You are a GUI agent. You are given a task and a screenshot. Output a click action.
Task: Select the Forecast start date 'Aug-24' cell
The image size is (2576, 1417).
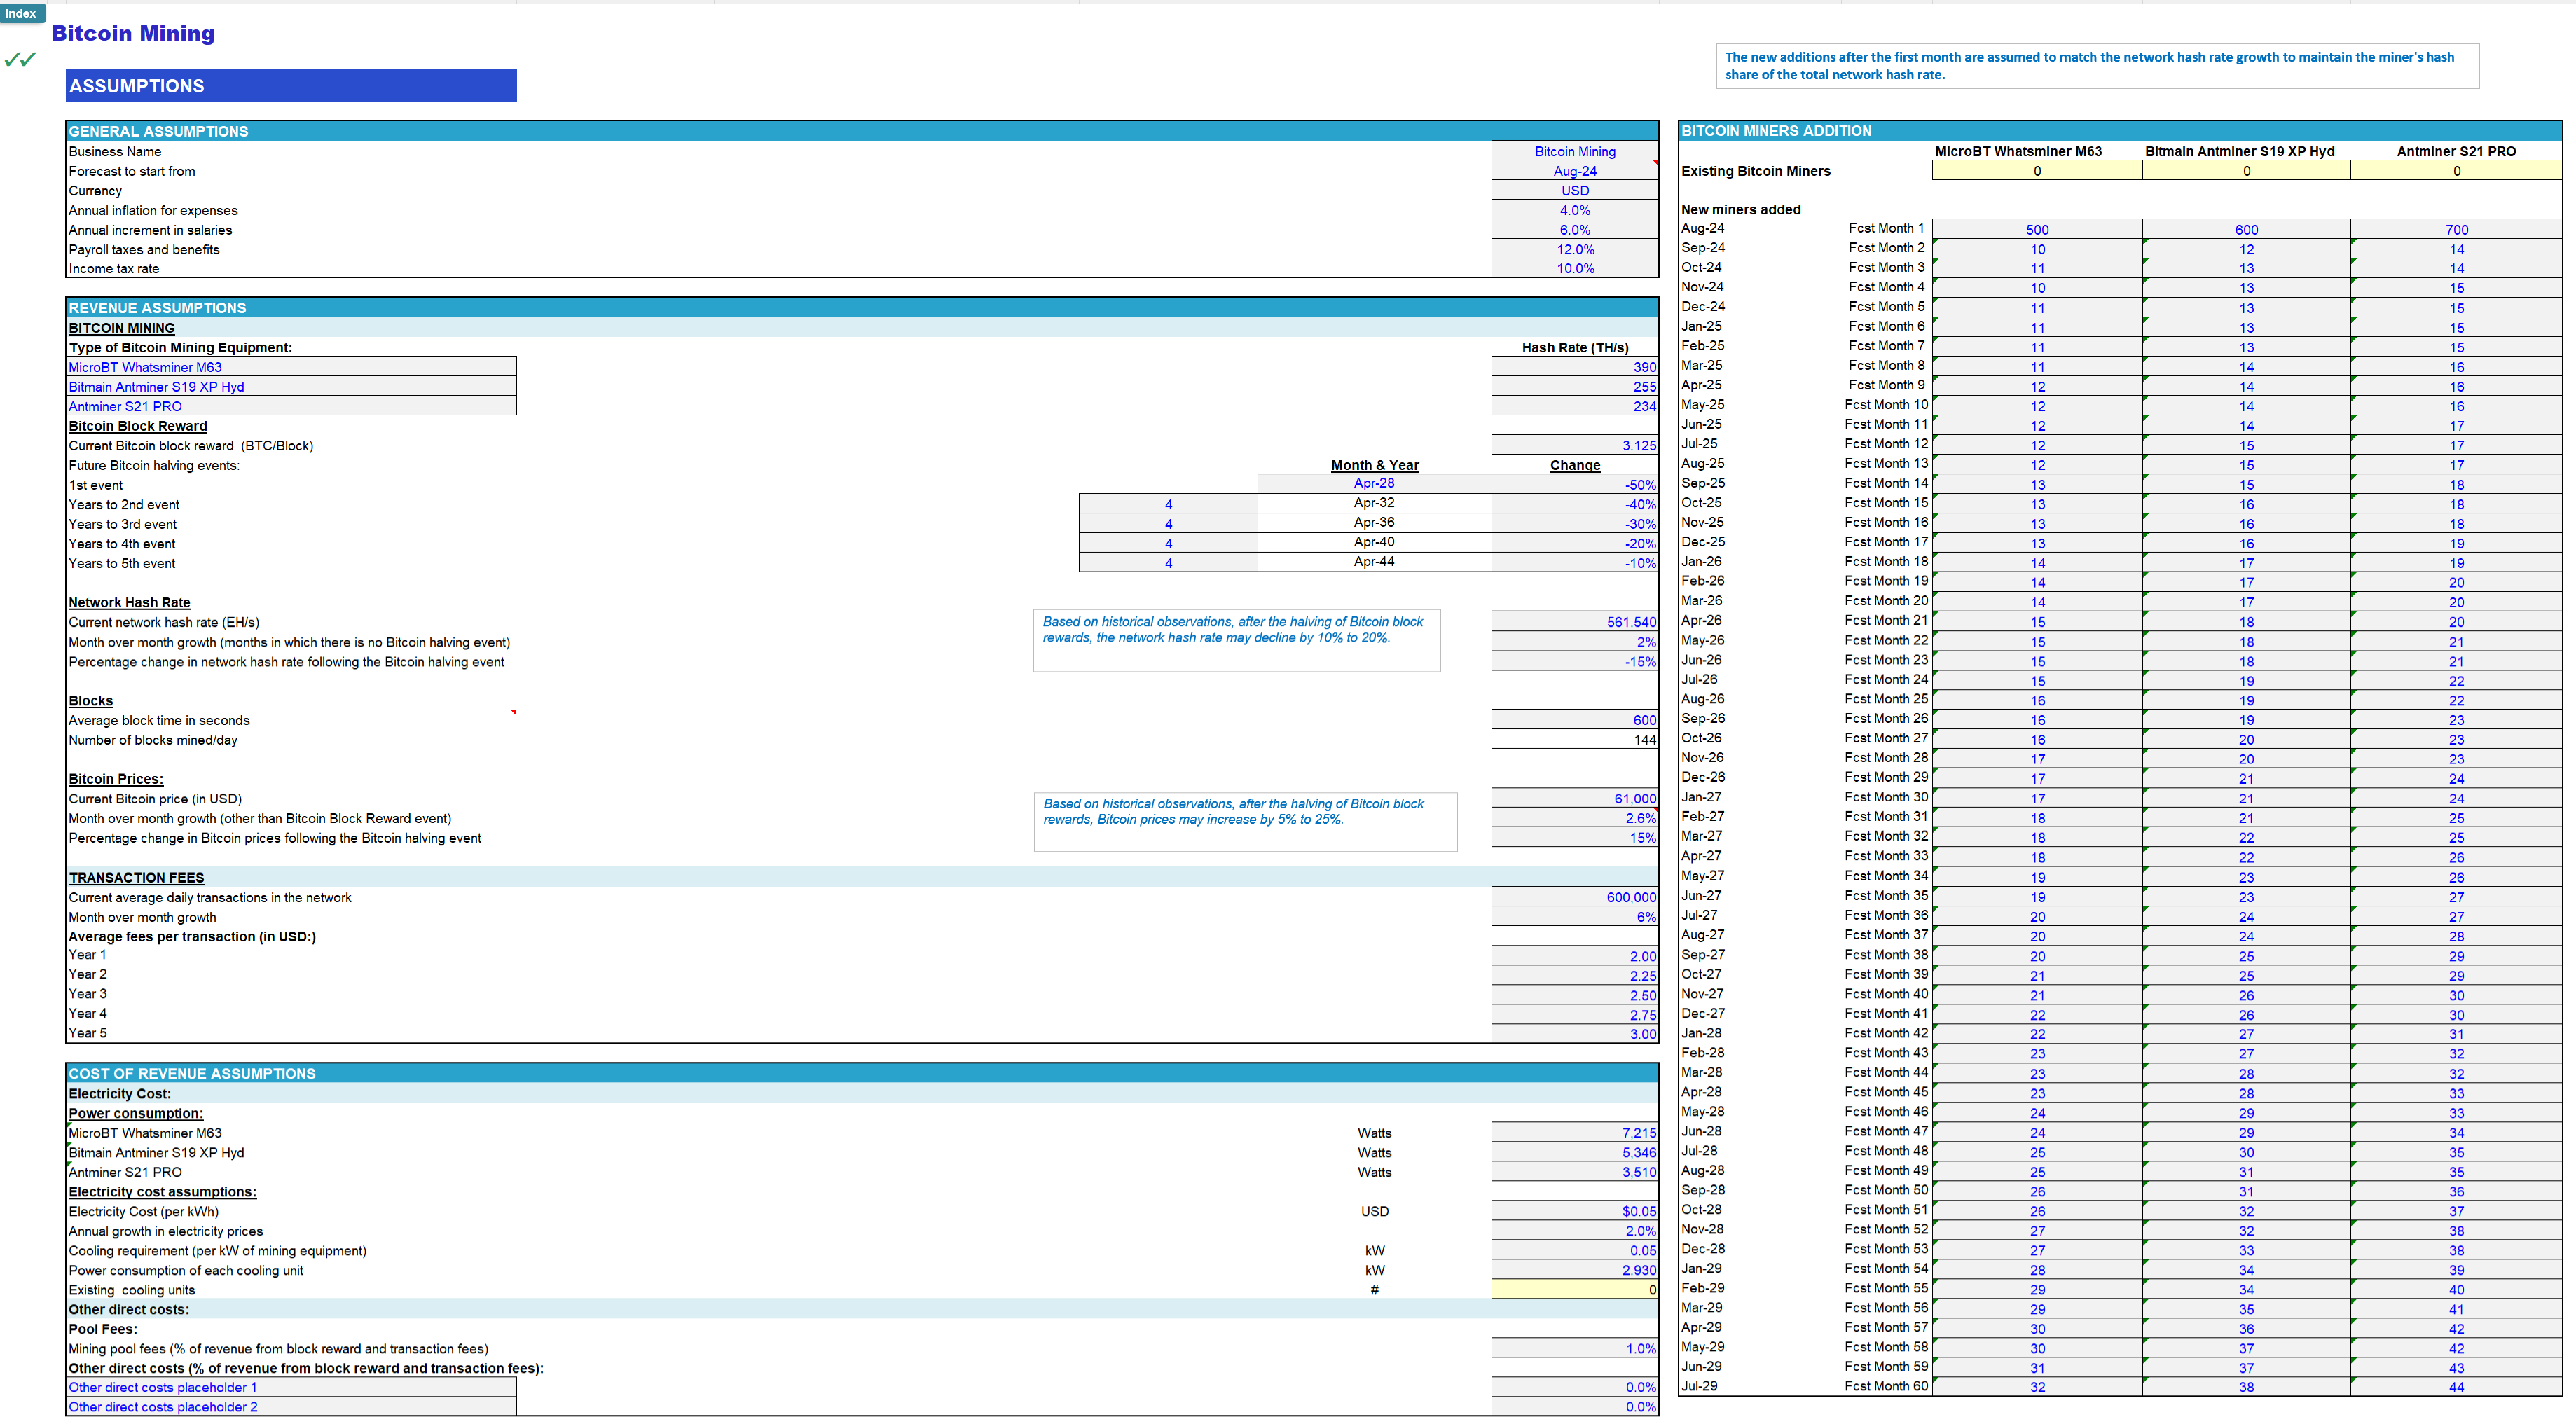point(1574,171)
